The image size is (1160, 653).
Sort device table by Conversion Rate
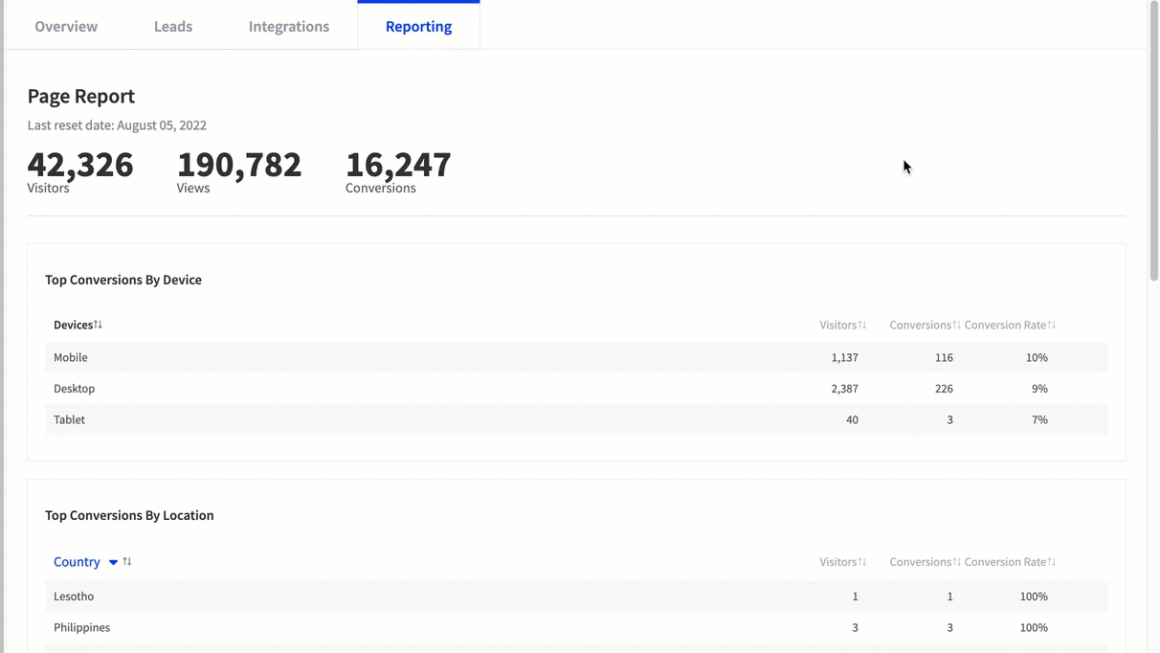tap(1051, 325)
